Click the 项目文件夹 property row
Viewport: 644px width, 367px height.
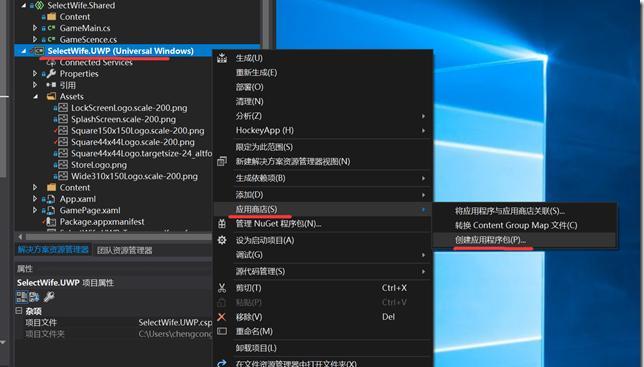coord(113,334)
